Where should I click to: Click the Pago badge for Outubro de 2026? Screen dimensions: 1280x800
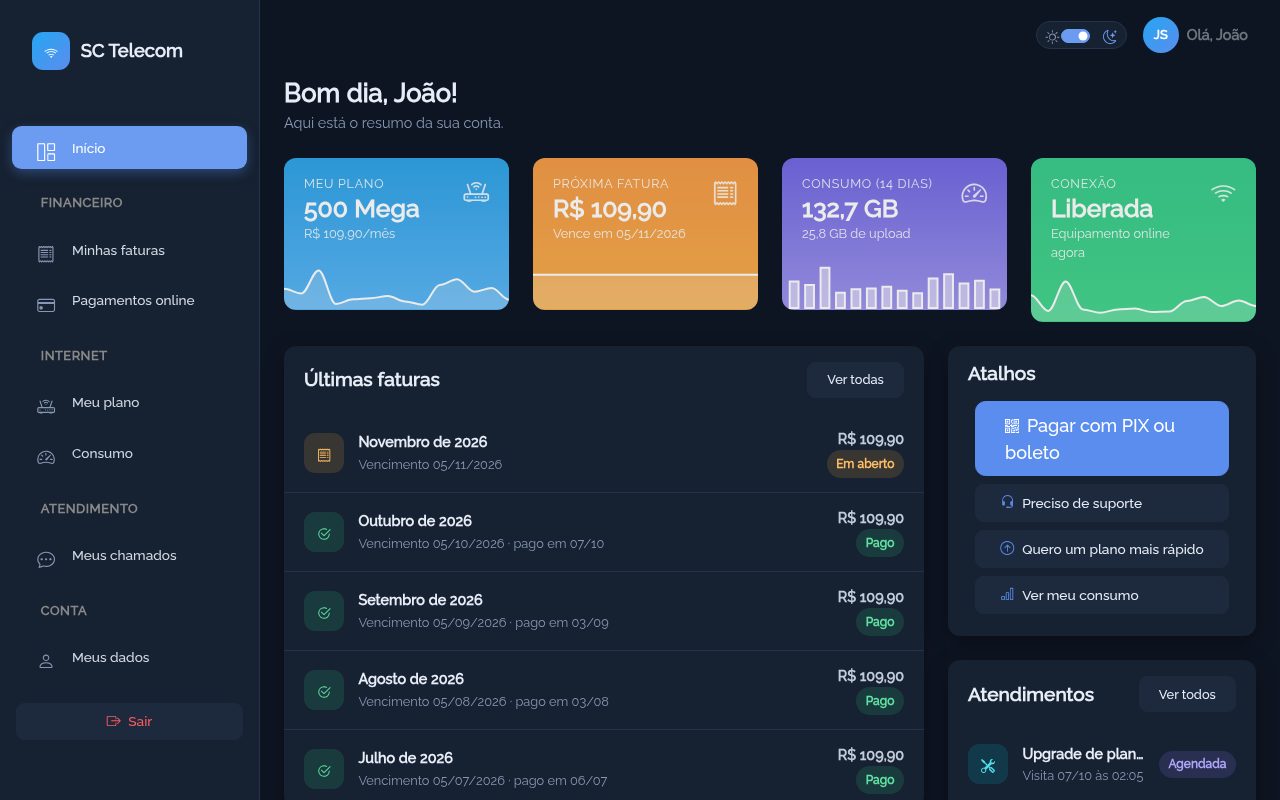click(x=880, y=543)
